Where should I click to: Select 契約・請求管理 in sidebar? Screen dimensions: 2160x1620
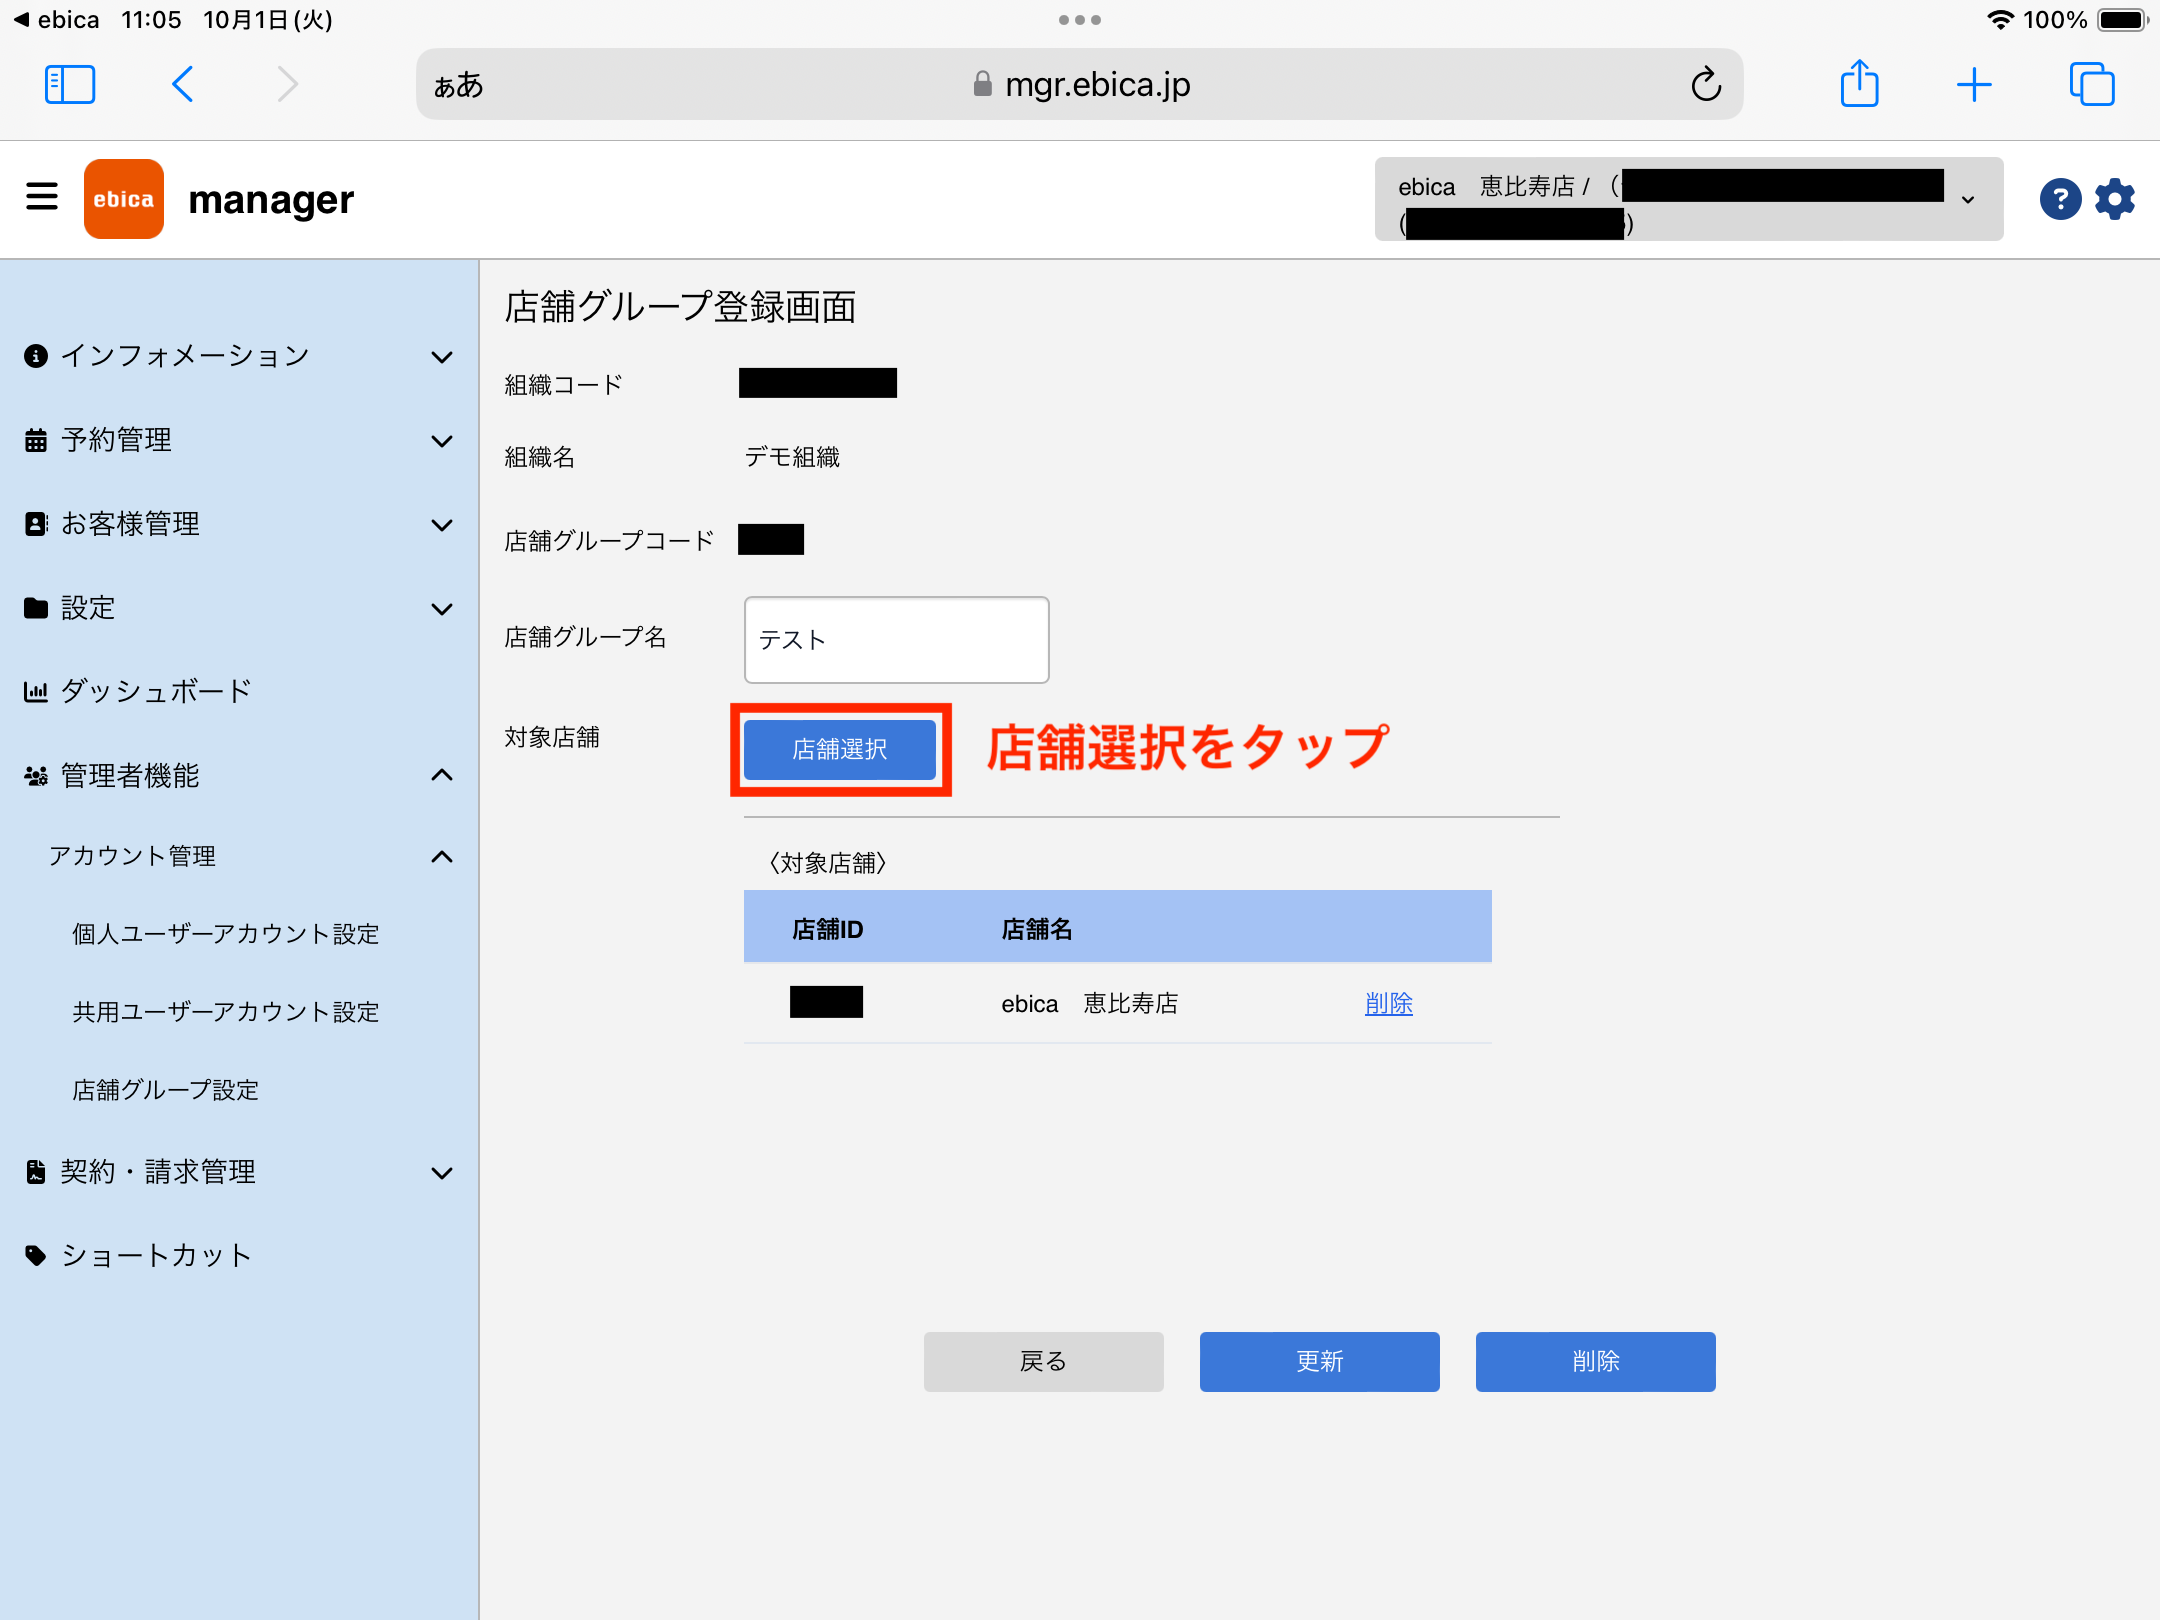159,1172
